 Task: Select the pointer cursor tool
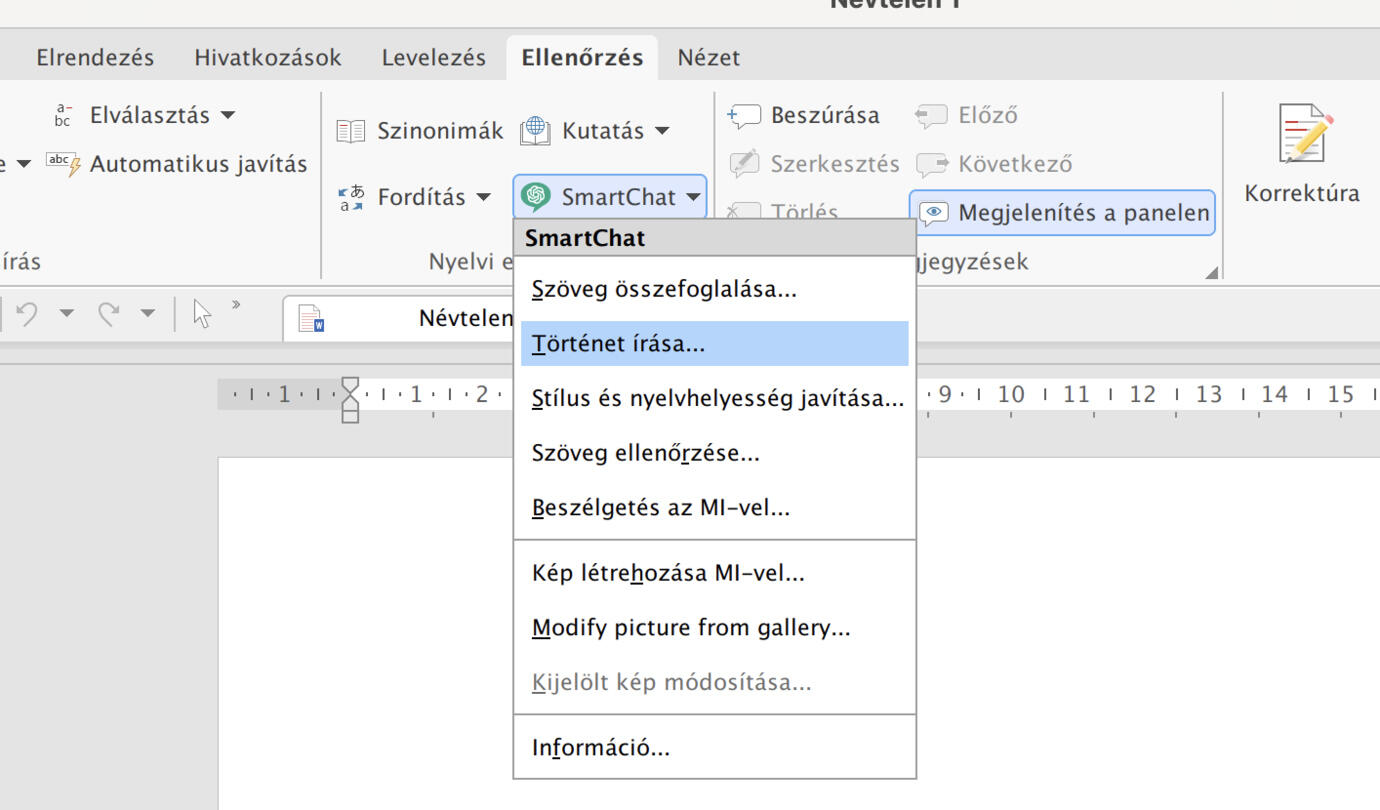click(202, 313)
